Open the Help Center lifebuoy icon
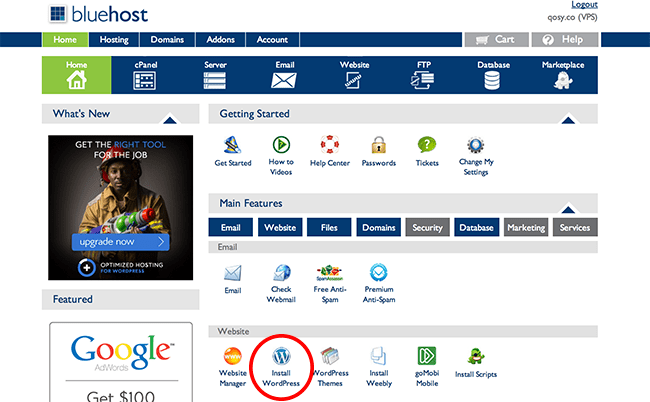 (x=330, y=145)
